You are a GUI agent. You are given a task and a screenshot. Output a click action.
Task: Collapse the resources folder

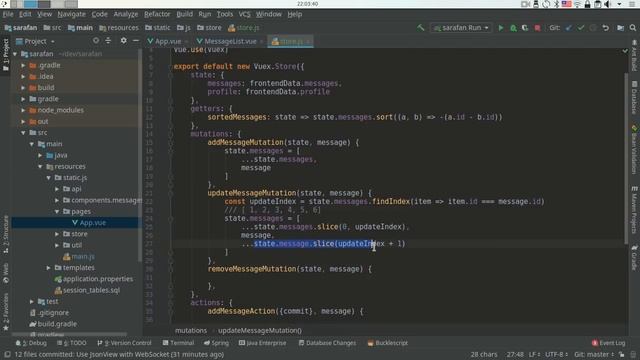tap(40, 167)
